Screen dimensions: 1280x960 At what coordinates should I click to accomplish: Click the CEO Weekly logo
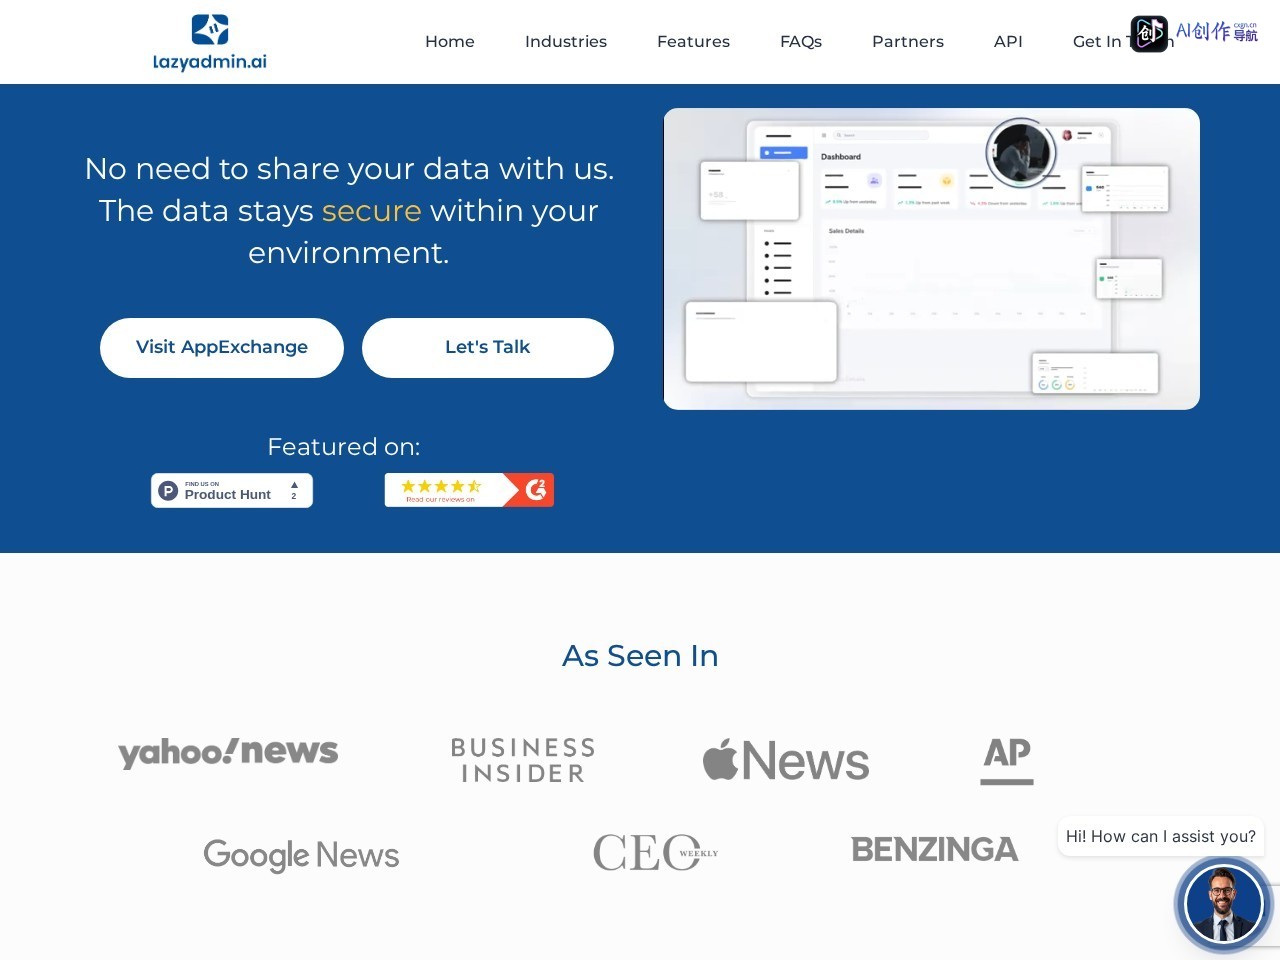click(x=655, y=853)
